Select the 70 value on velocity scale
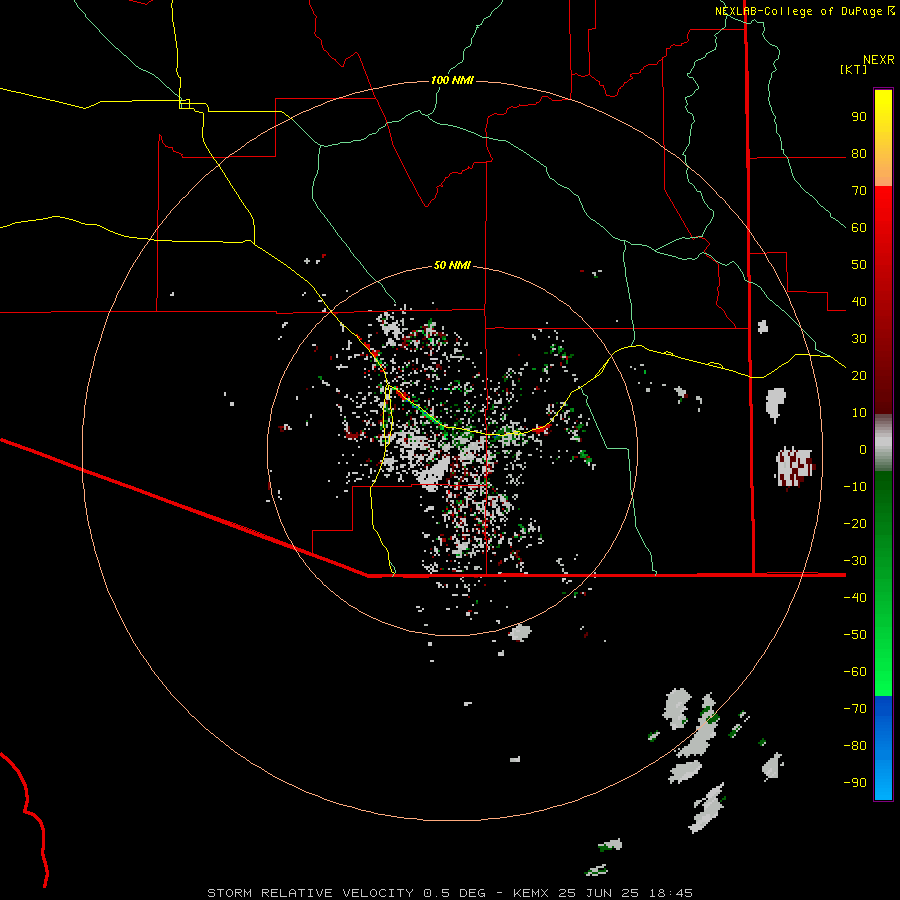 tap(859, 191)
